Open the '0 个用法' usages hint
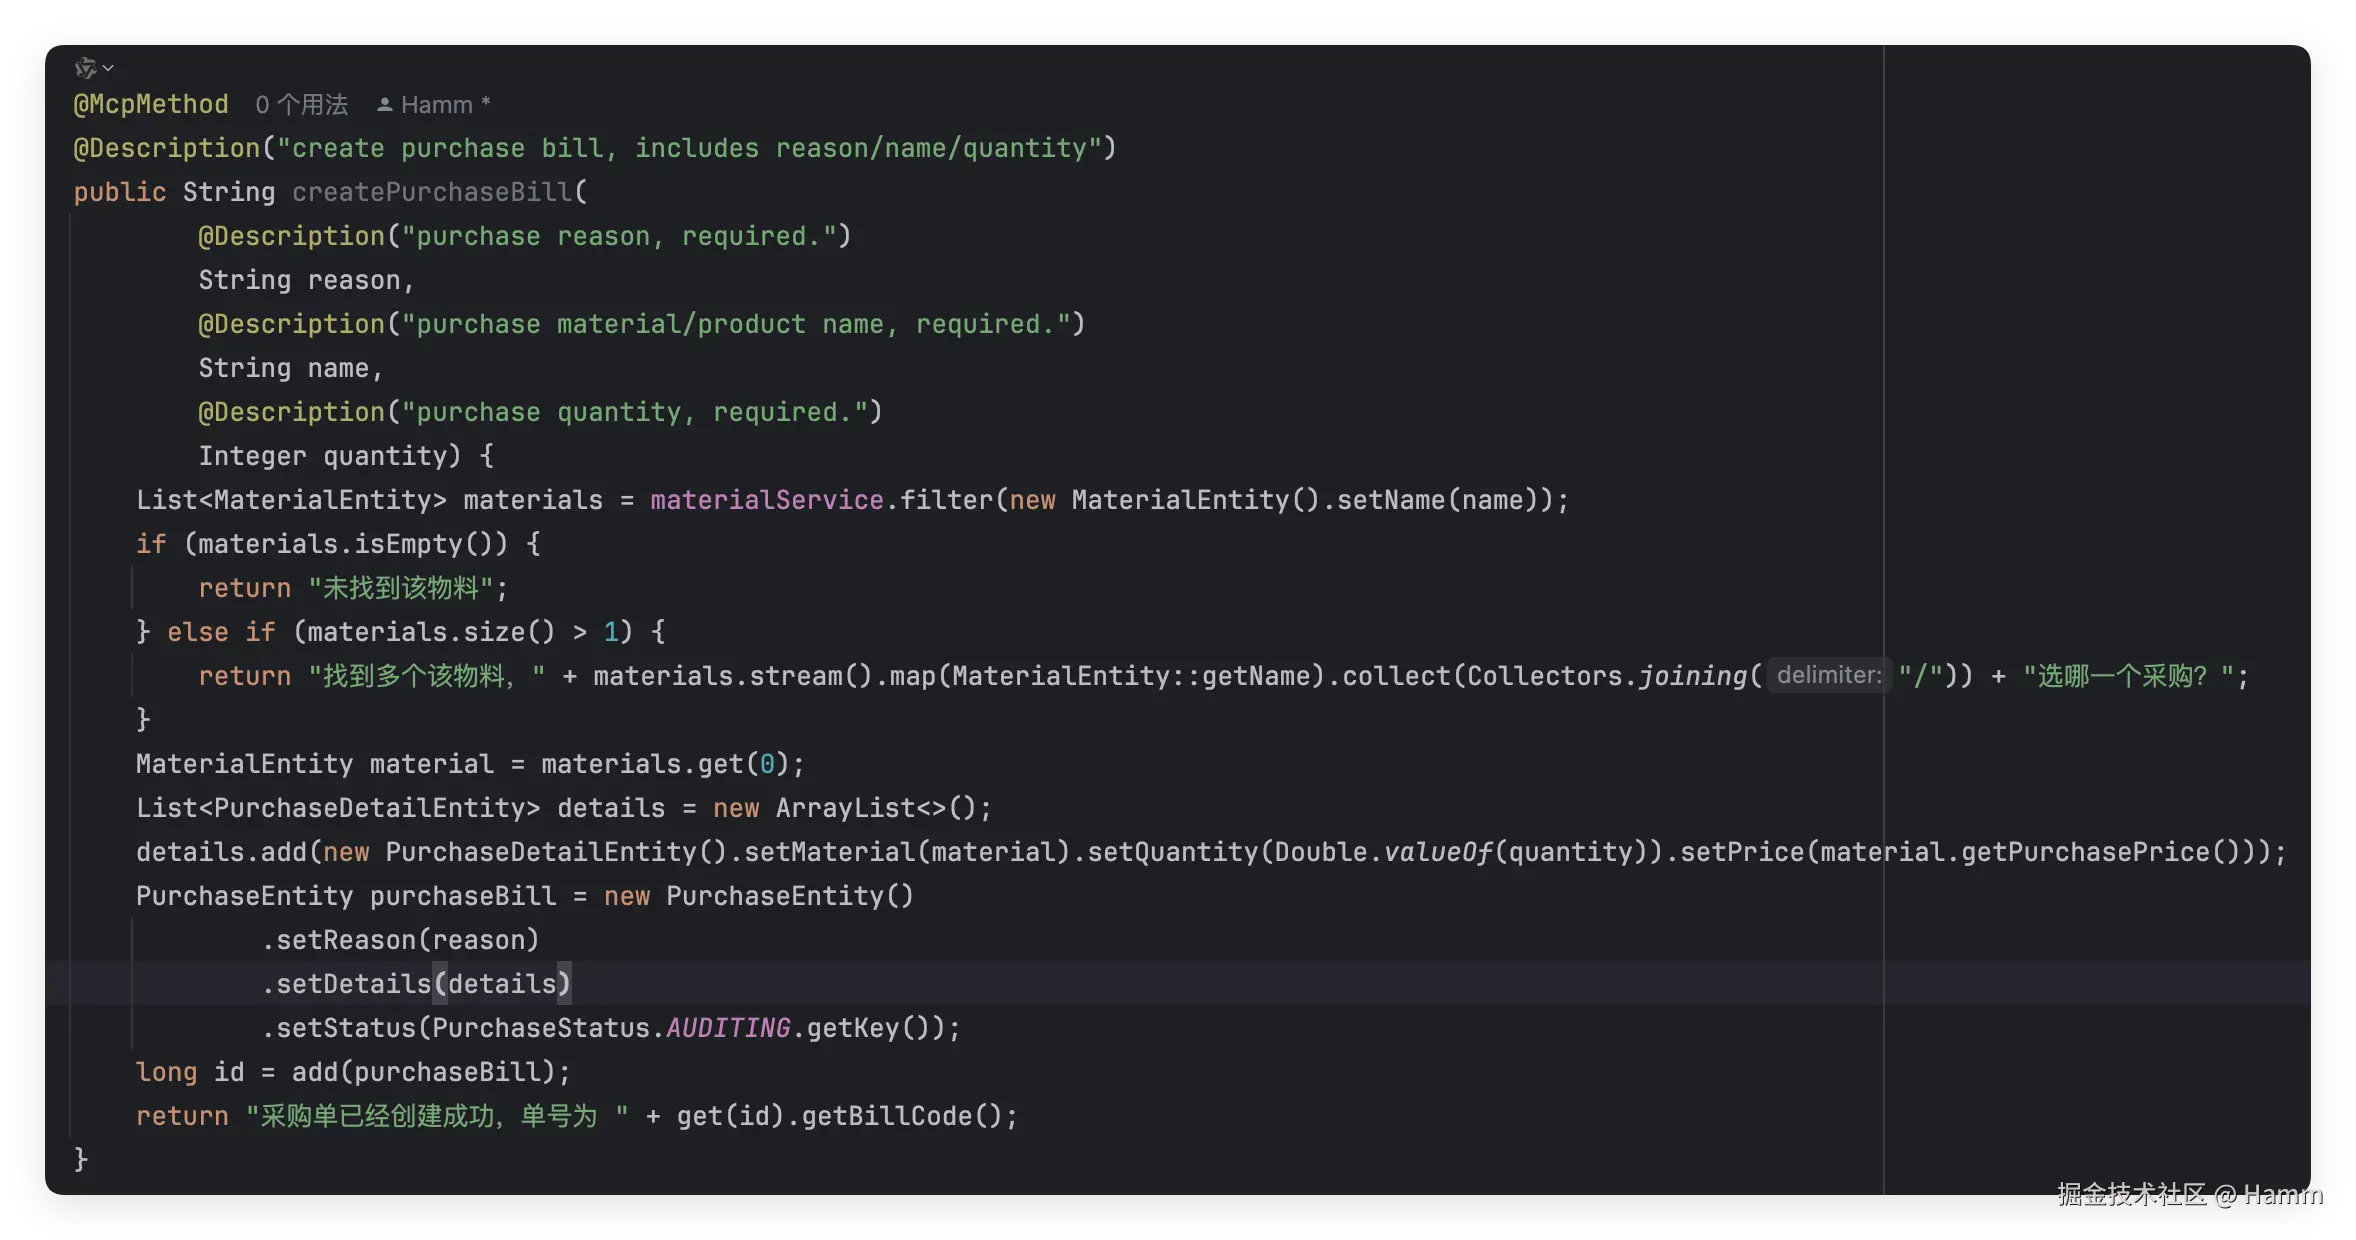The width and height of the screenshot is (2356, 1240). point(301,105)
